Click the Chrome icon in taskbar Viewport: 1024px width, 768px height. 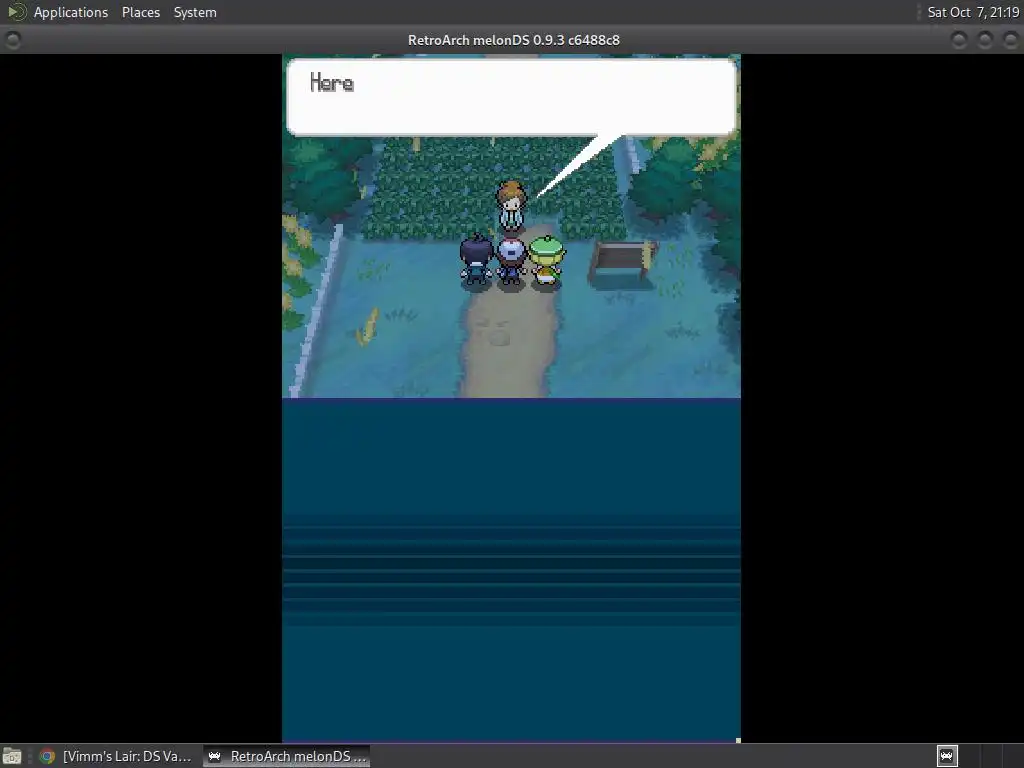[x=47, y=756]
